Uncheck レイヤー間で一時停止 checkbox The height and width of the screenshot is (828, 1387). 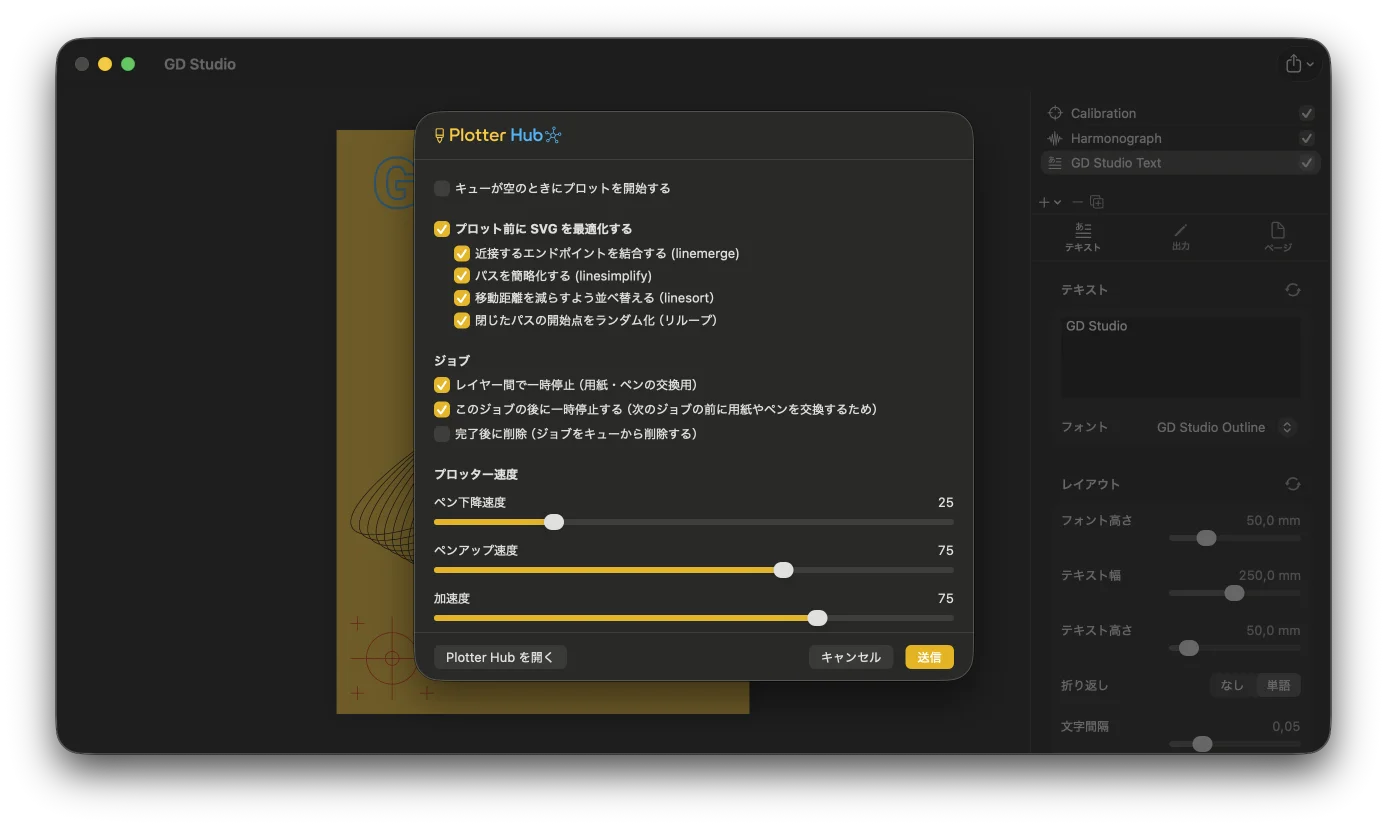pos(442,385)
